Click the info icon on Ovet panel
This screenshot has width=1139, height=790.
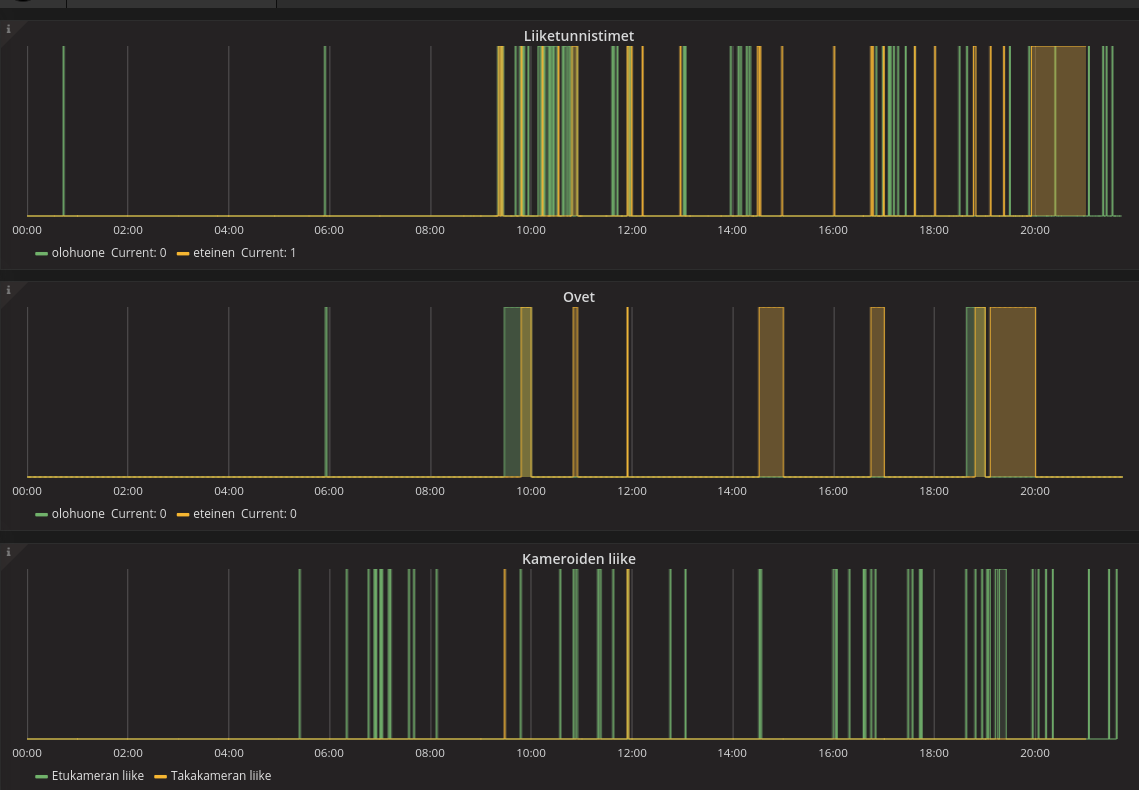[8, 290]
